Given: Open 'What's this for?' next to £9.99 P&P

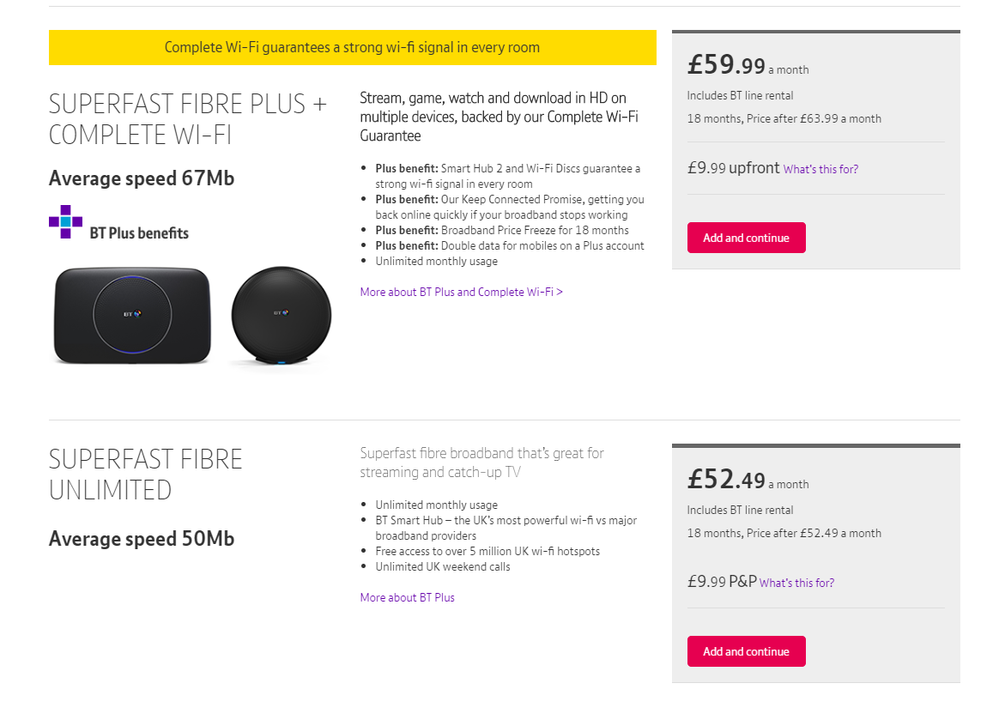Looking at the screenshot, I should coord(796,583).
